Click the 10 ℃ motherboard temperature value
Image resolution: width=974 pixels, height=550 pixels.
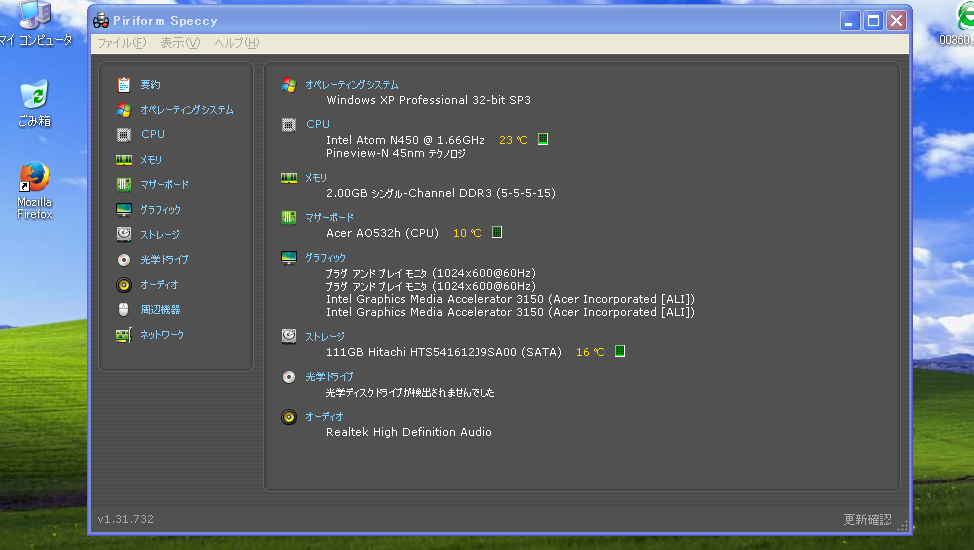point(467,233)
